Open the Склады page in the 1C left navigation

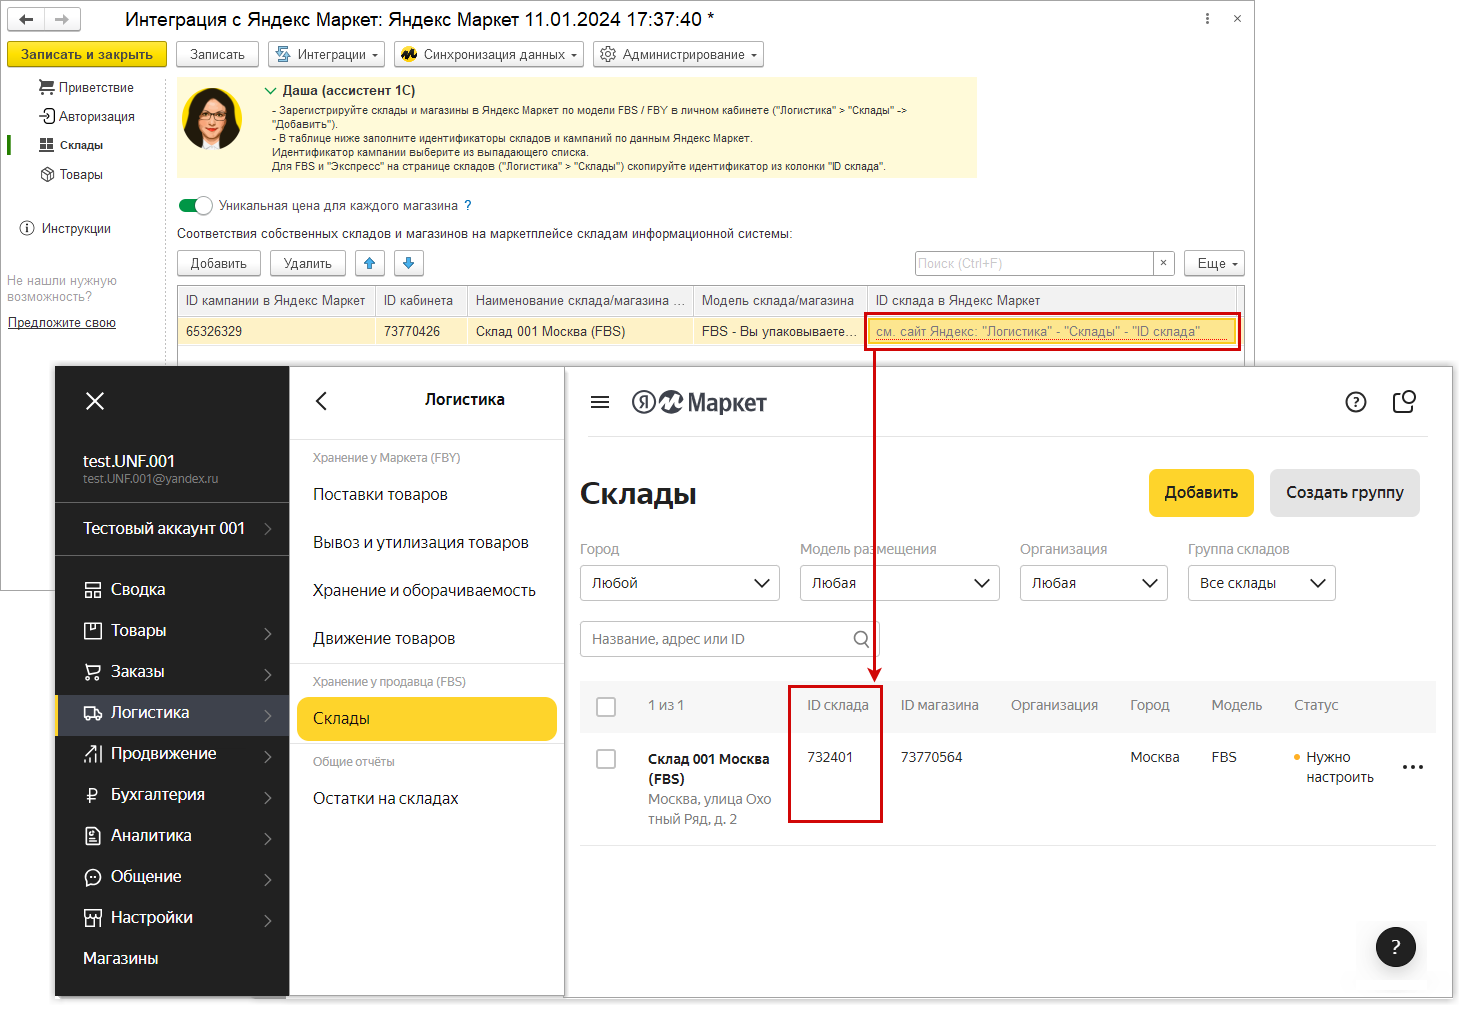[71, 145]
